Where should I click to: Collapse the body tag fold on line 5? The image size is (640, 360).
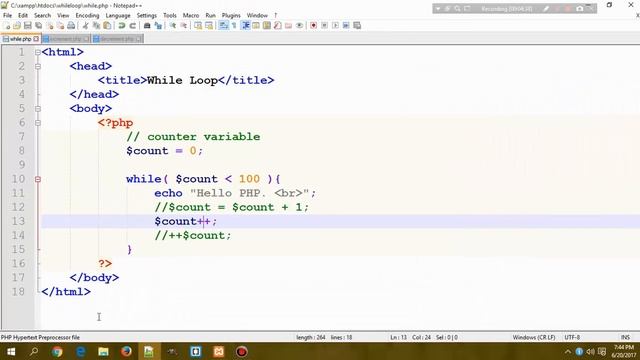click(38, 109)
